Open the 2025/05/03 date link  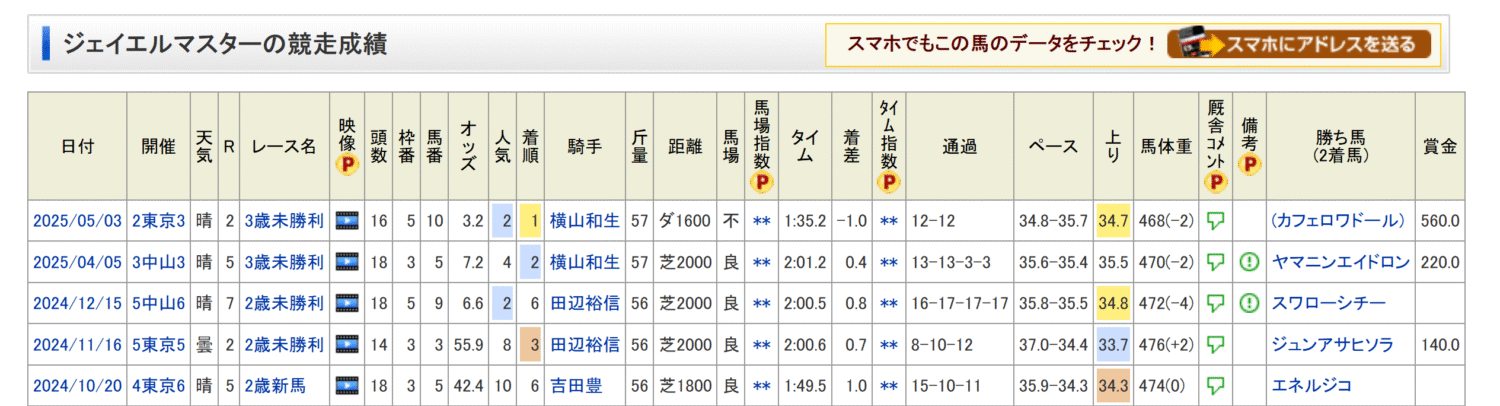pyautogui.click(x=77, y=221)
